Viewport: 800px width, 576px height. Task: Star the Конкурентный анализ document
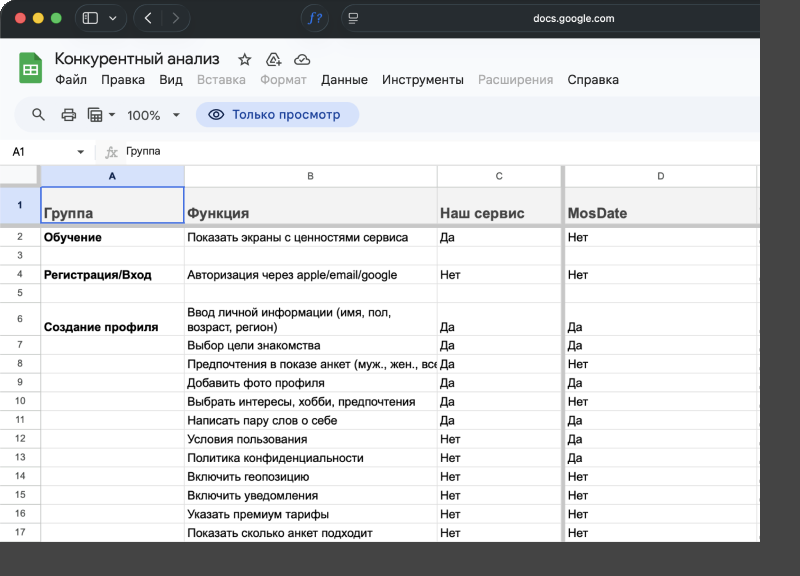tap(245, 60)
